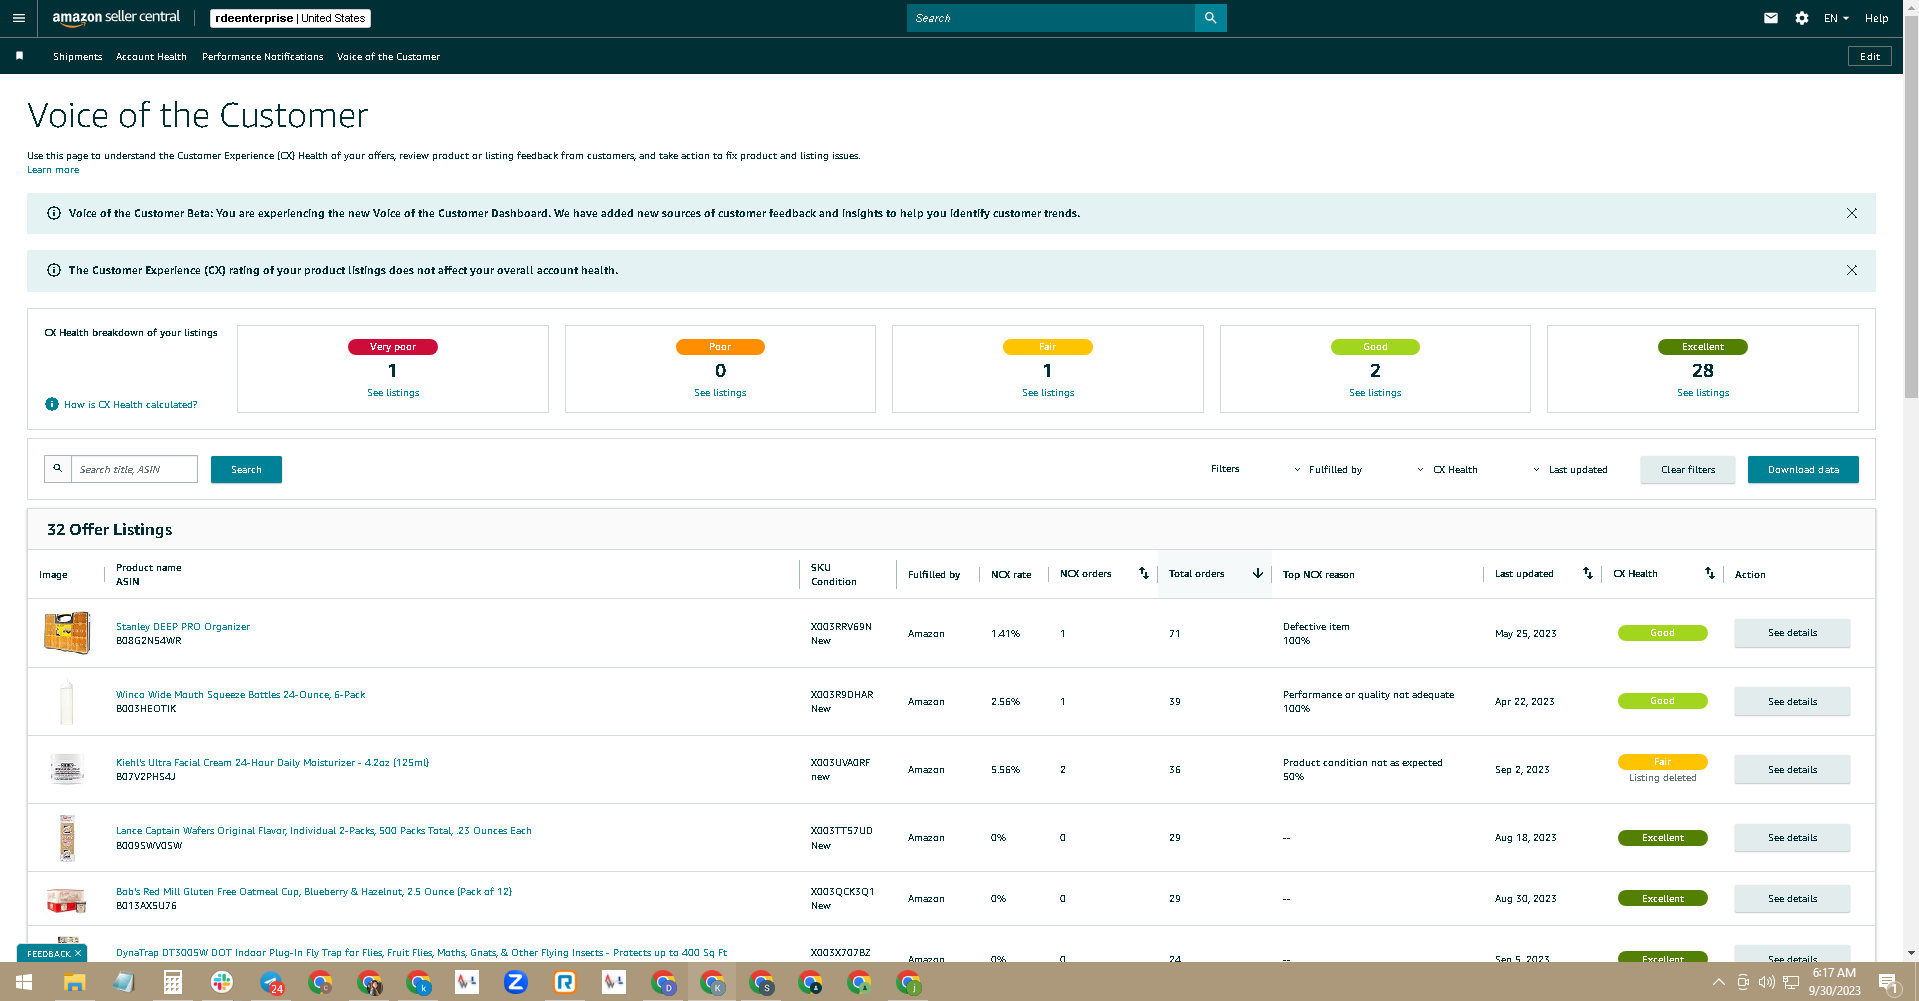
Task: Open How is CX Health calculated link
Action: click(130, 404)
